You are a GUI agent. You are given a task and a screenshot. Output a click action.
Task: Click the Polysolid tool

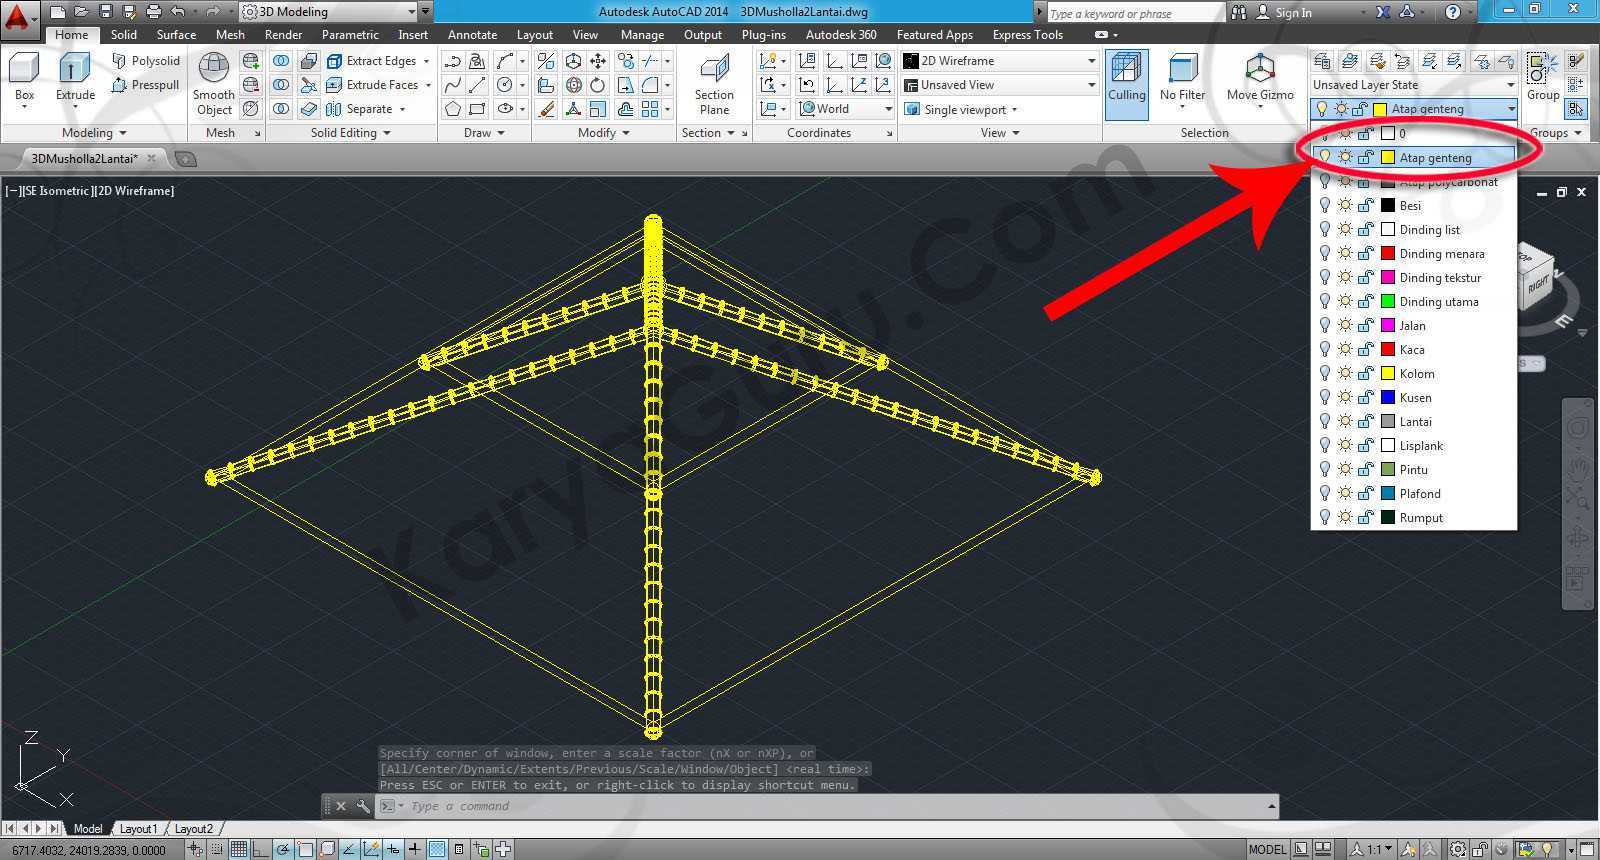click(x=146, y=61)
